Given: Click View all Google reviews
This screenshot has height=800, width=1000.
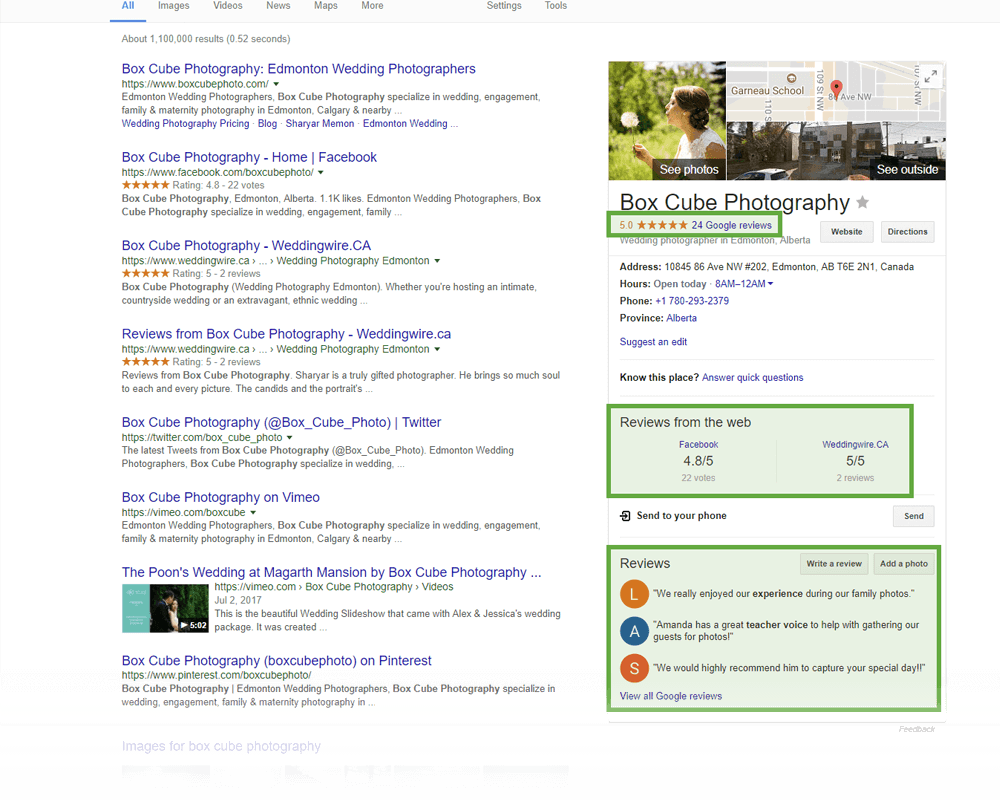Looking at the screenshot, I should click(x=671, y=696).
